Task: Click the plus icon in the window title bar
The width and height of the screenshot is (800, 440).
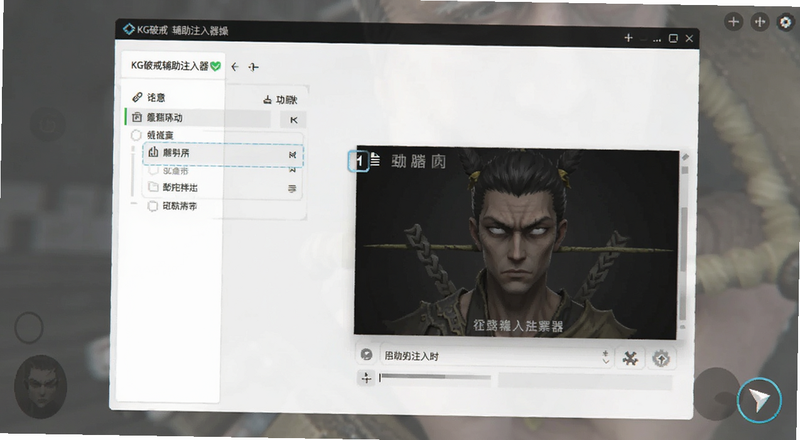Action: [x=629, y=38]
